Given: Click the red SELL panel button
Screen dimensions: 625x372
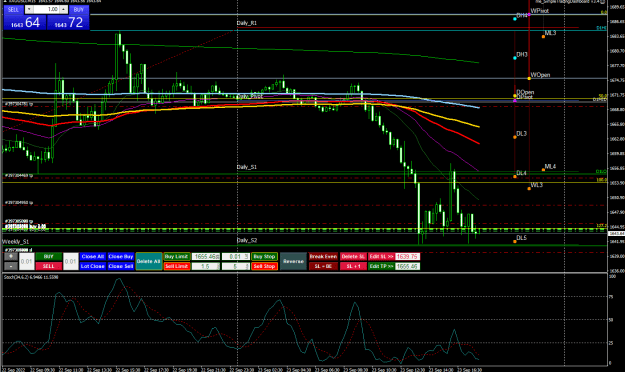Looking at the screenshot, I should pos(49,266).
